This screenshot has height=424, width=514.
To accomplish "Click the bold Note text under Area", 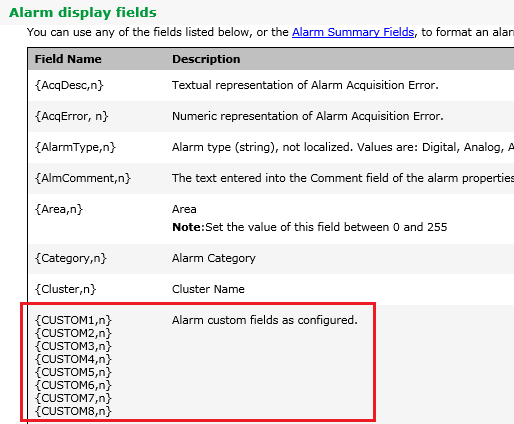I will [x=188, y=227].
